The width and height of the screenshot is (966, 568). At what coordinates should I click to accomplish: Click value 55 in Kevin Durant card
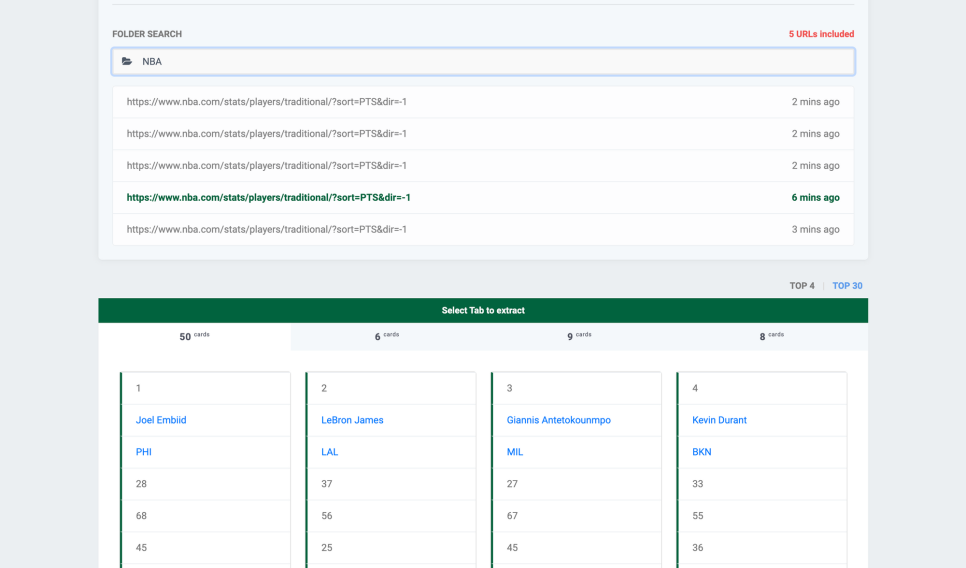click(697, 516)
